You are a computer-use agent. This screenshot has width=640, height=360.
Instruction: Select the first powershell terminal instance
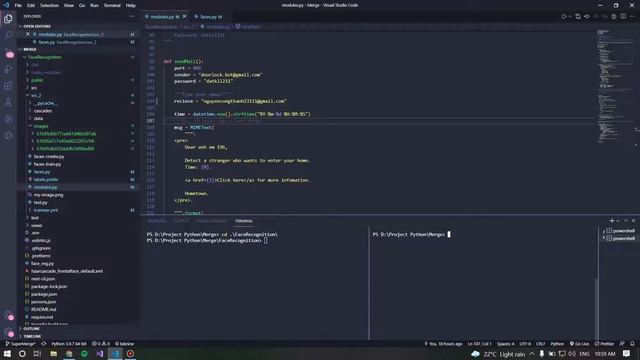coord(620,231)
